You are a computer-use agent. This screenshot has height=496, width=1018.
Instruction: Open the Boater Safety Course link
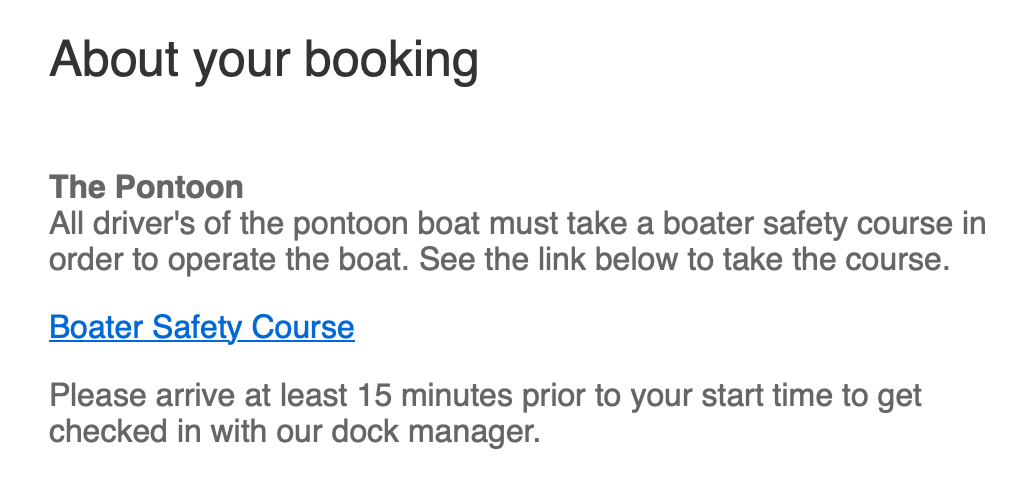coord(202,327)
